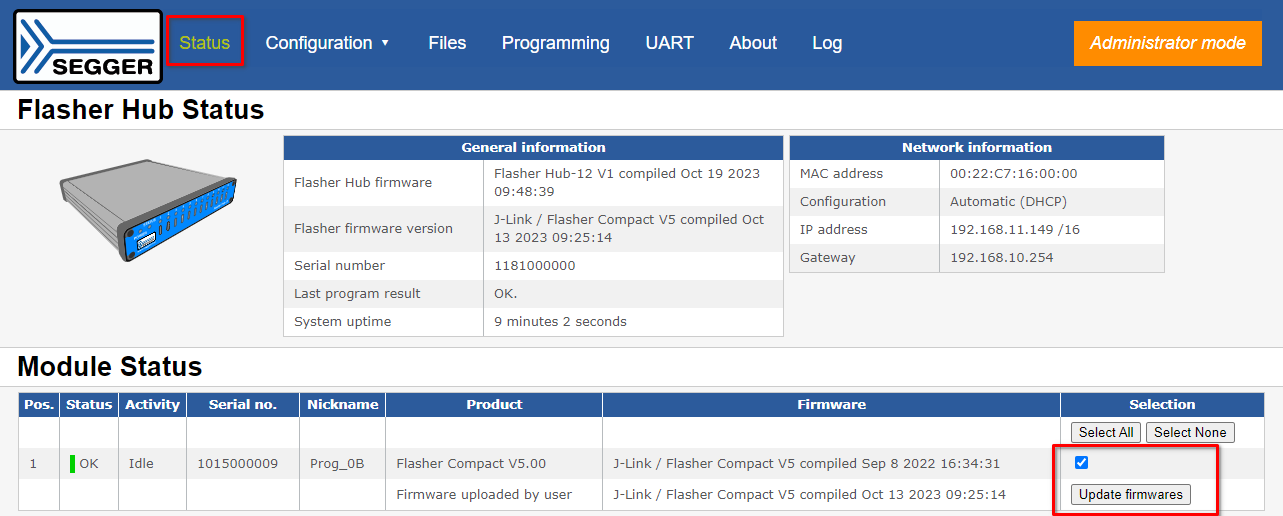The width and height of the screenshot is (1283, 516).
Task: Click the Update firmwares button
Action: pos(1130,494)
